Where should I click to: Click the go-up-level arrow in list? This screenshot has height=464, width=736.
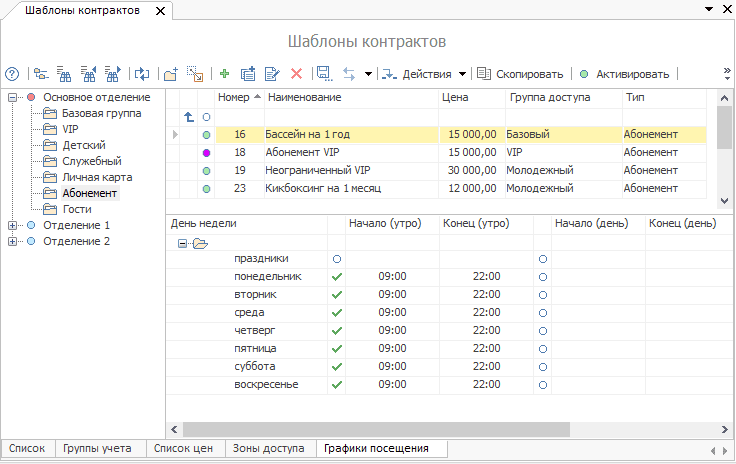[x=189, y=117]
